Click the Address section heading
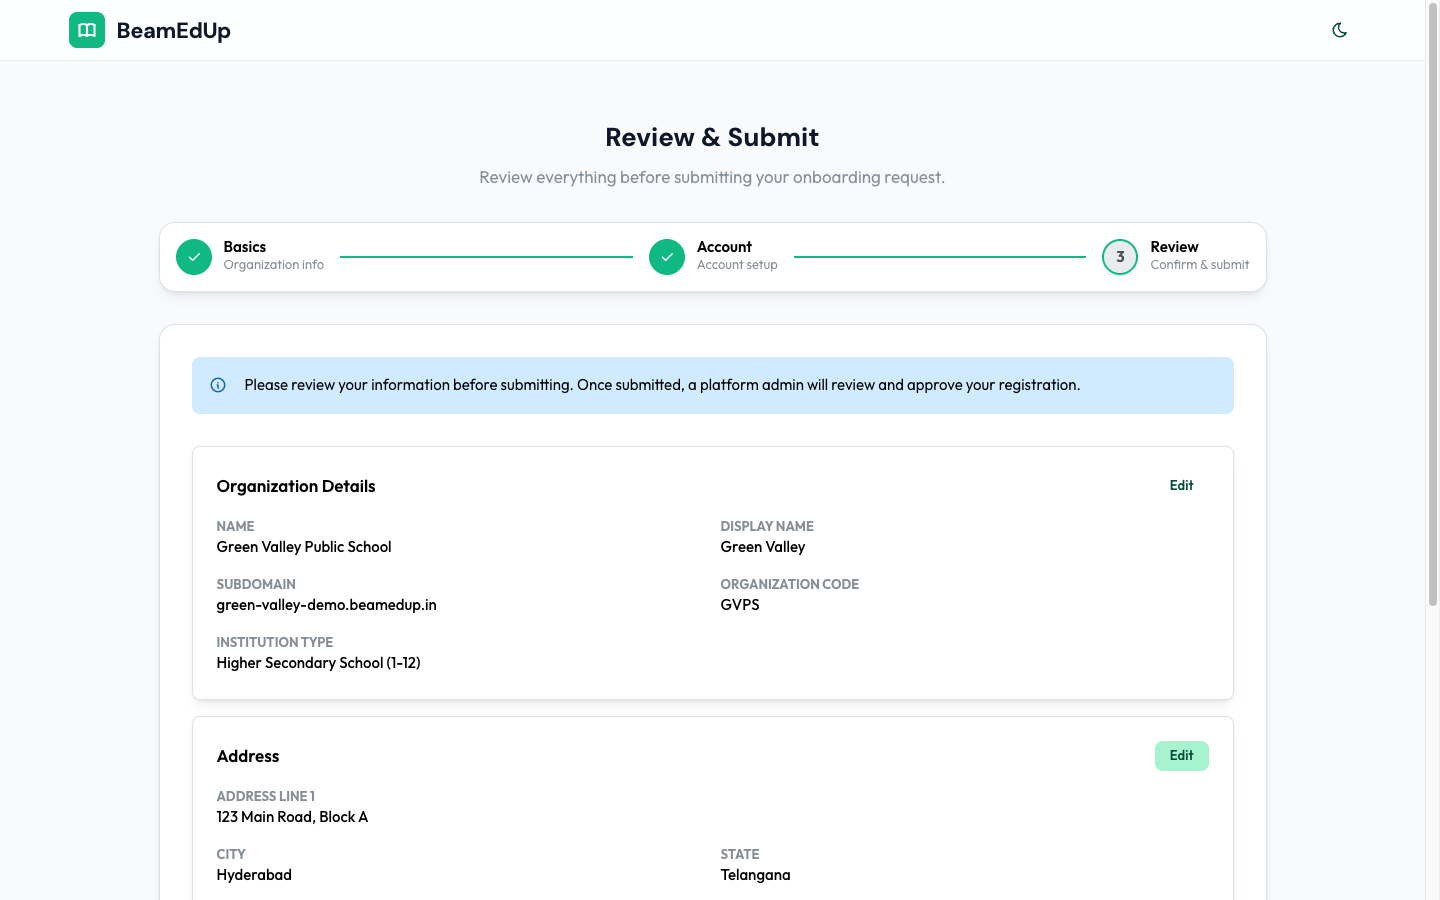 [x=248, y=756]
